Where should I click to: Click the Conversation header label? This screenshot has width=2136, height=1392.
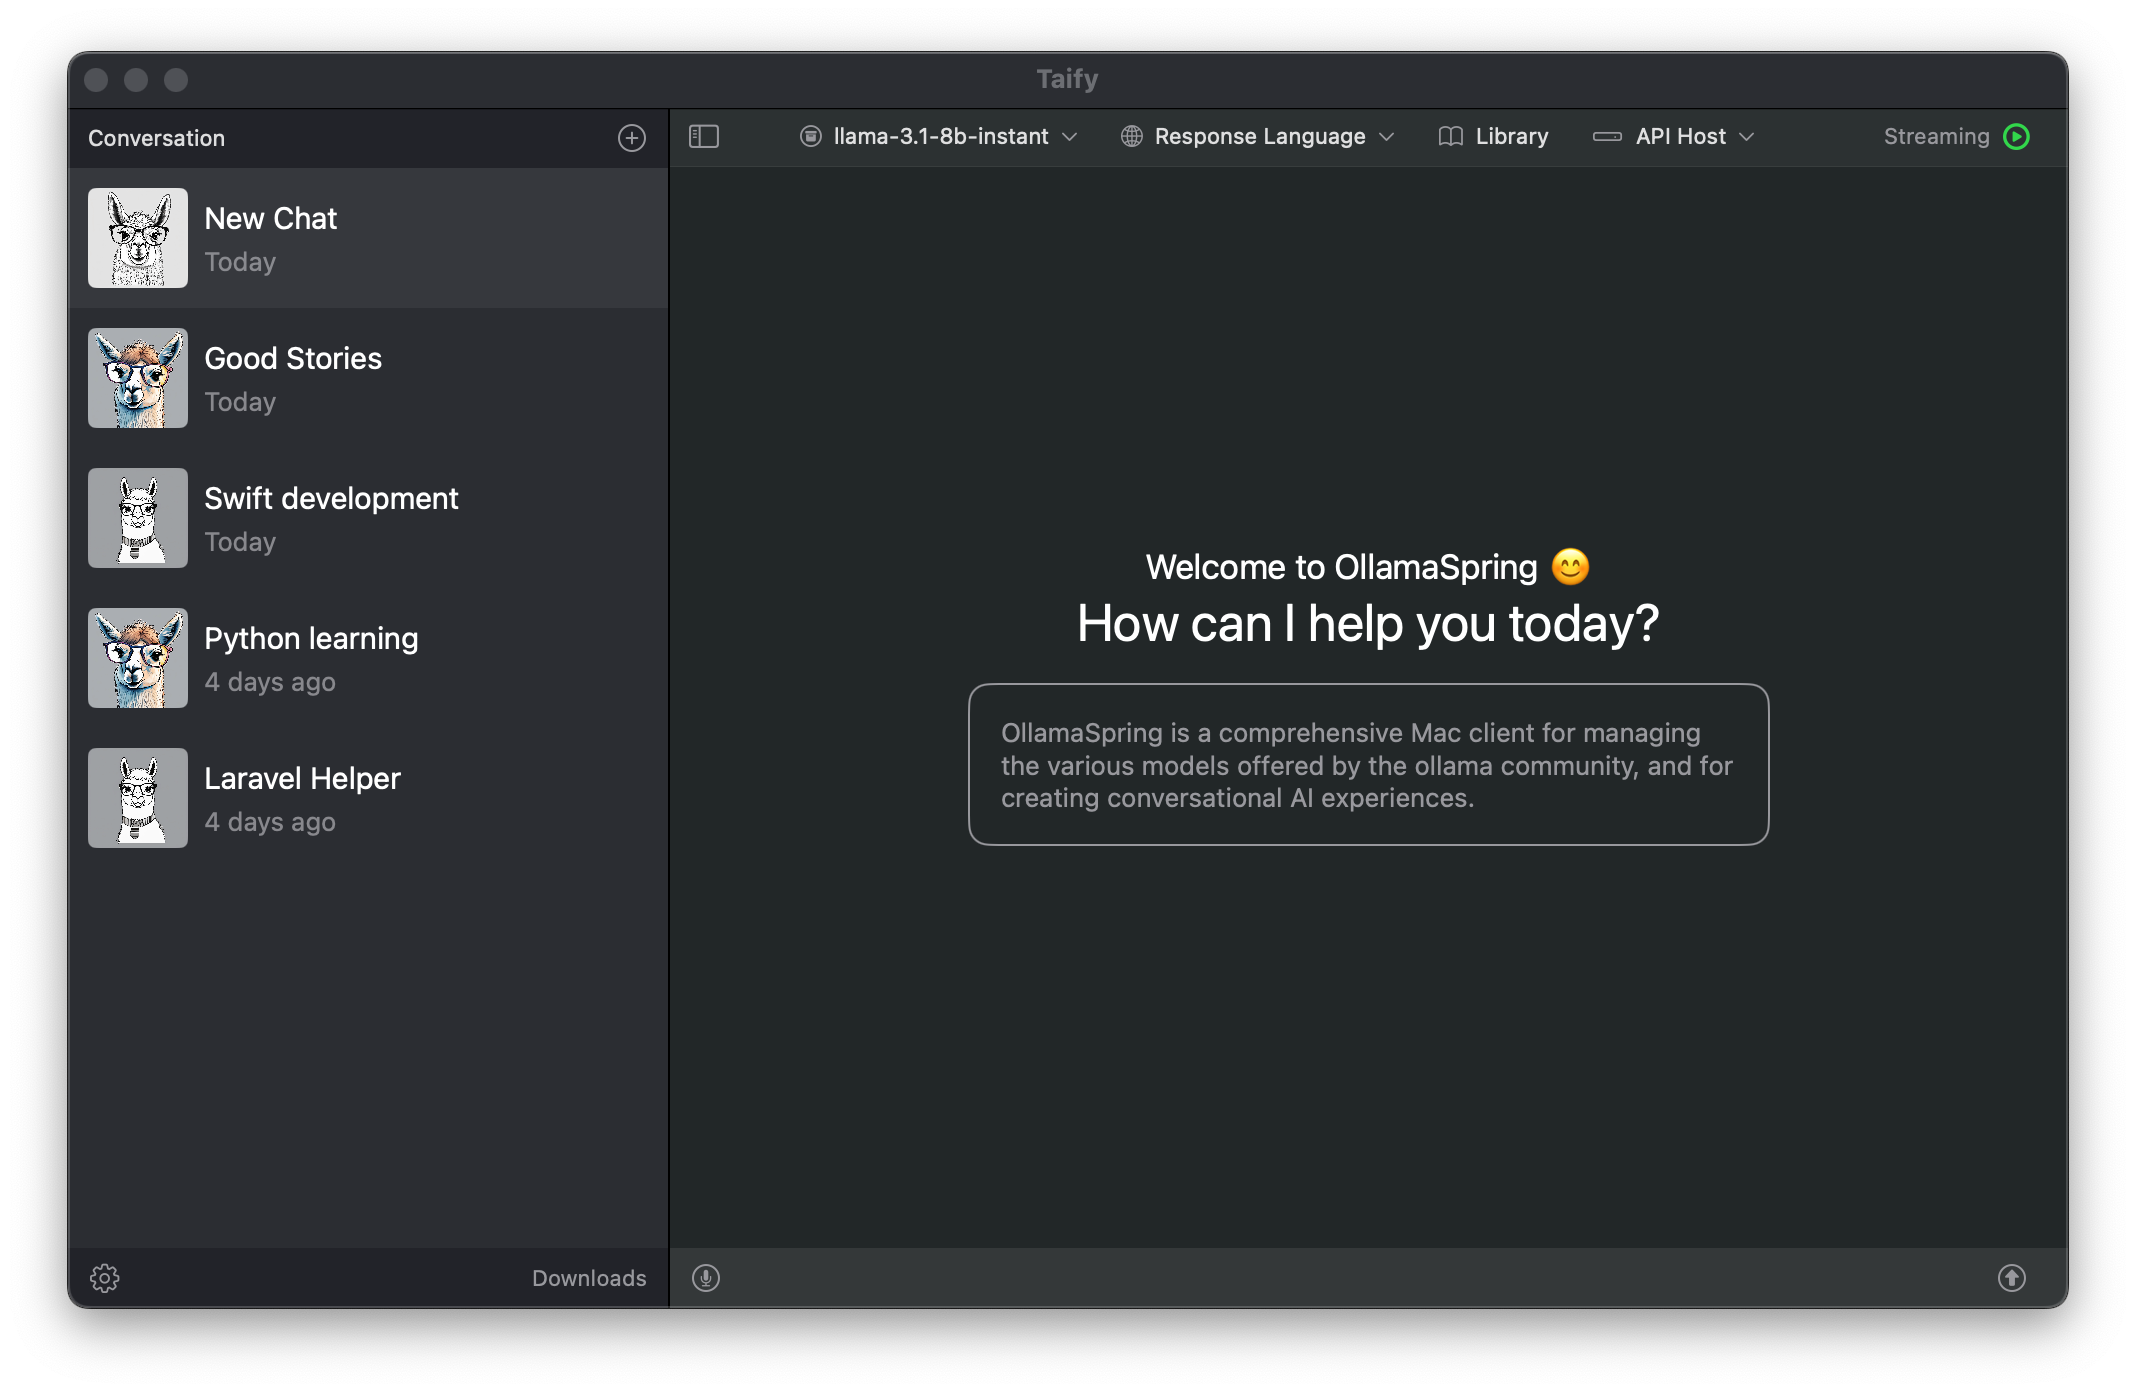coord(156,138)
